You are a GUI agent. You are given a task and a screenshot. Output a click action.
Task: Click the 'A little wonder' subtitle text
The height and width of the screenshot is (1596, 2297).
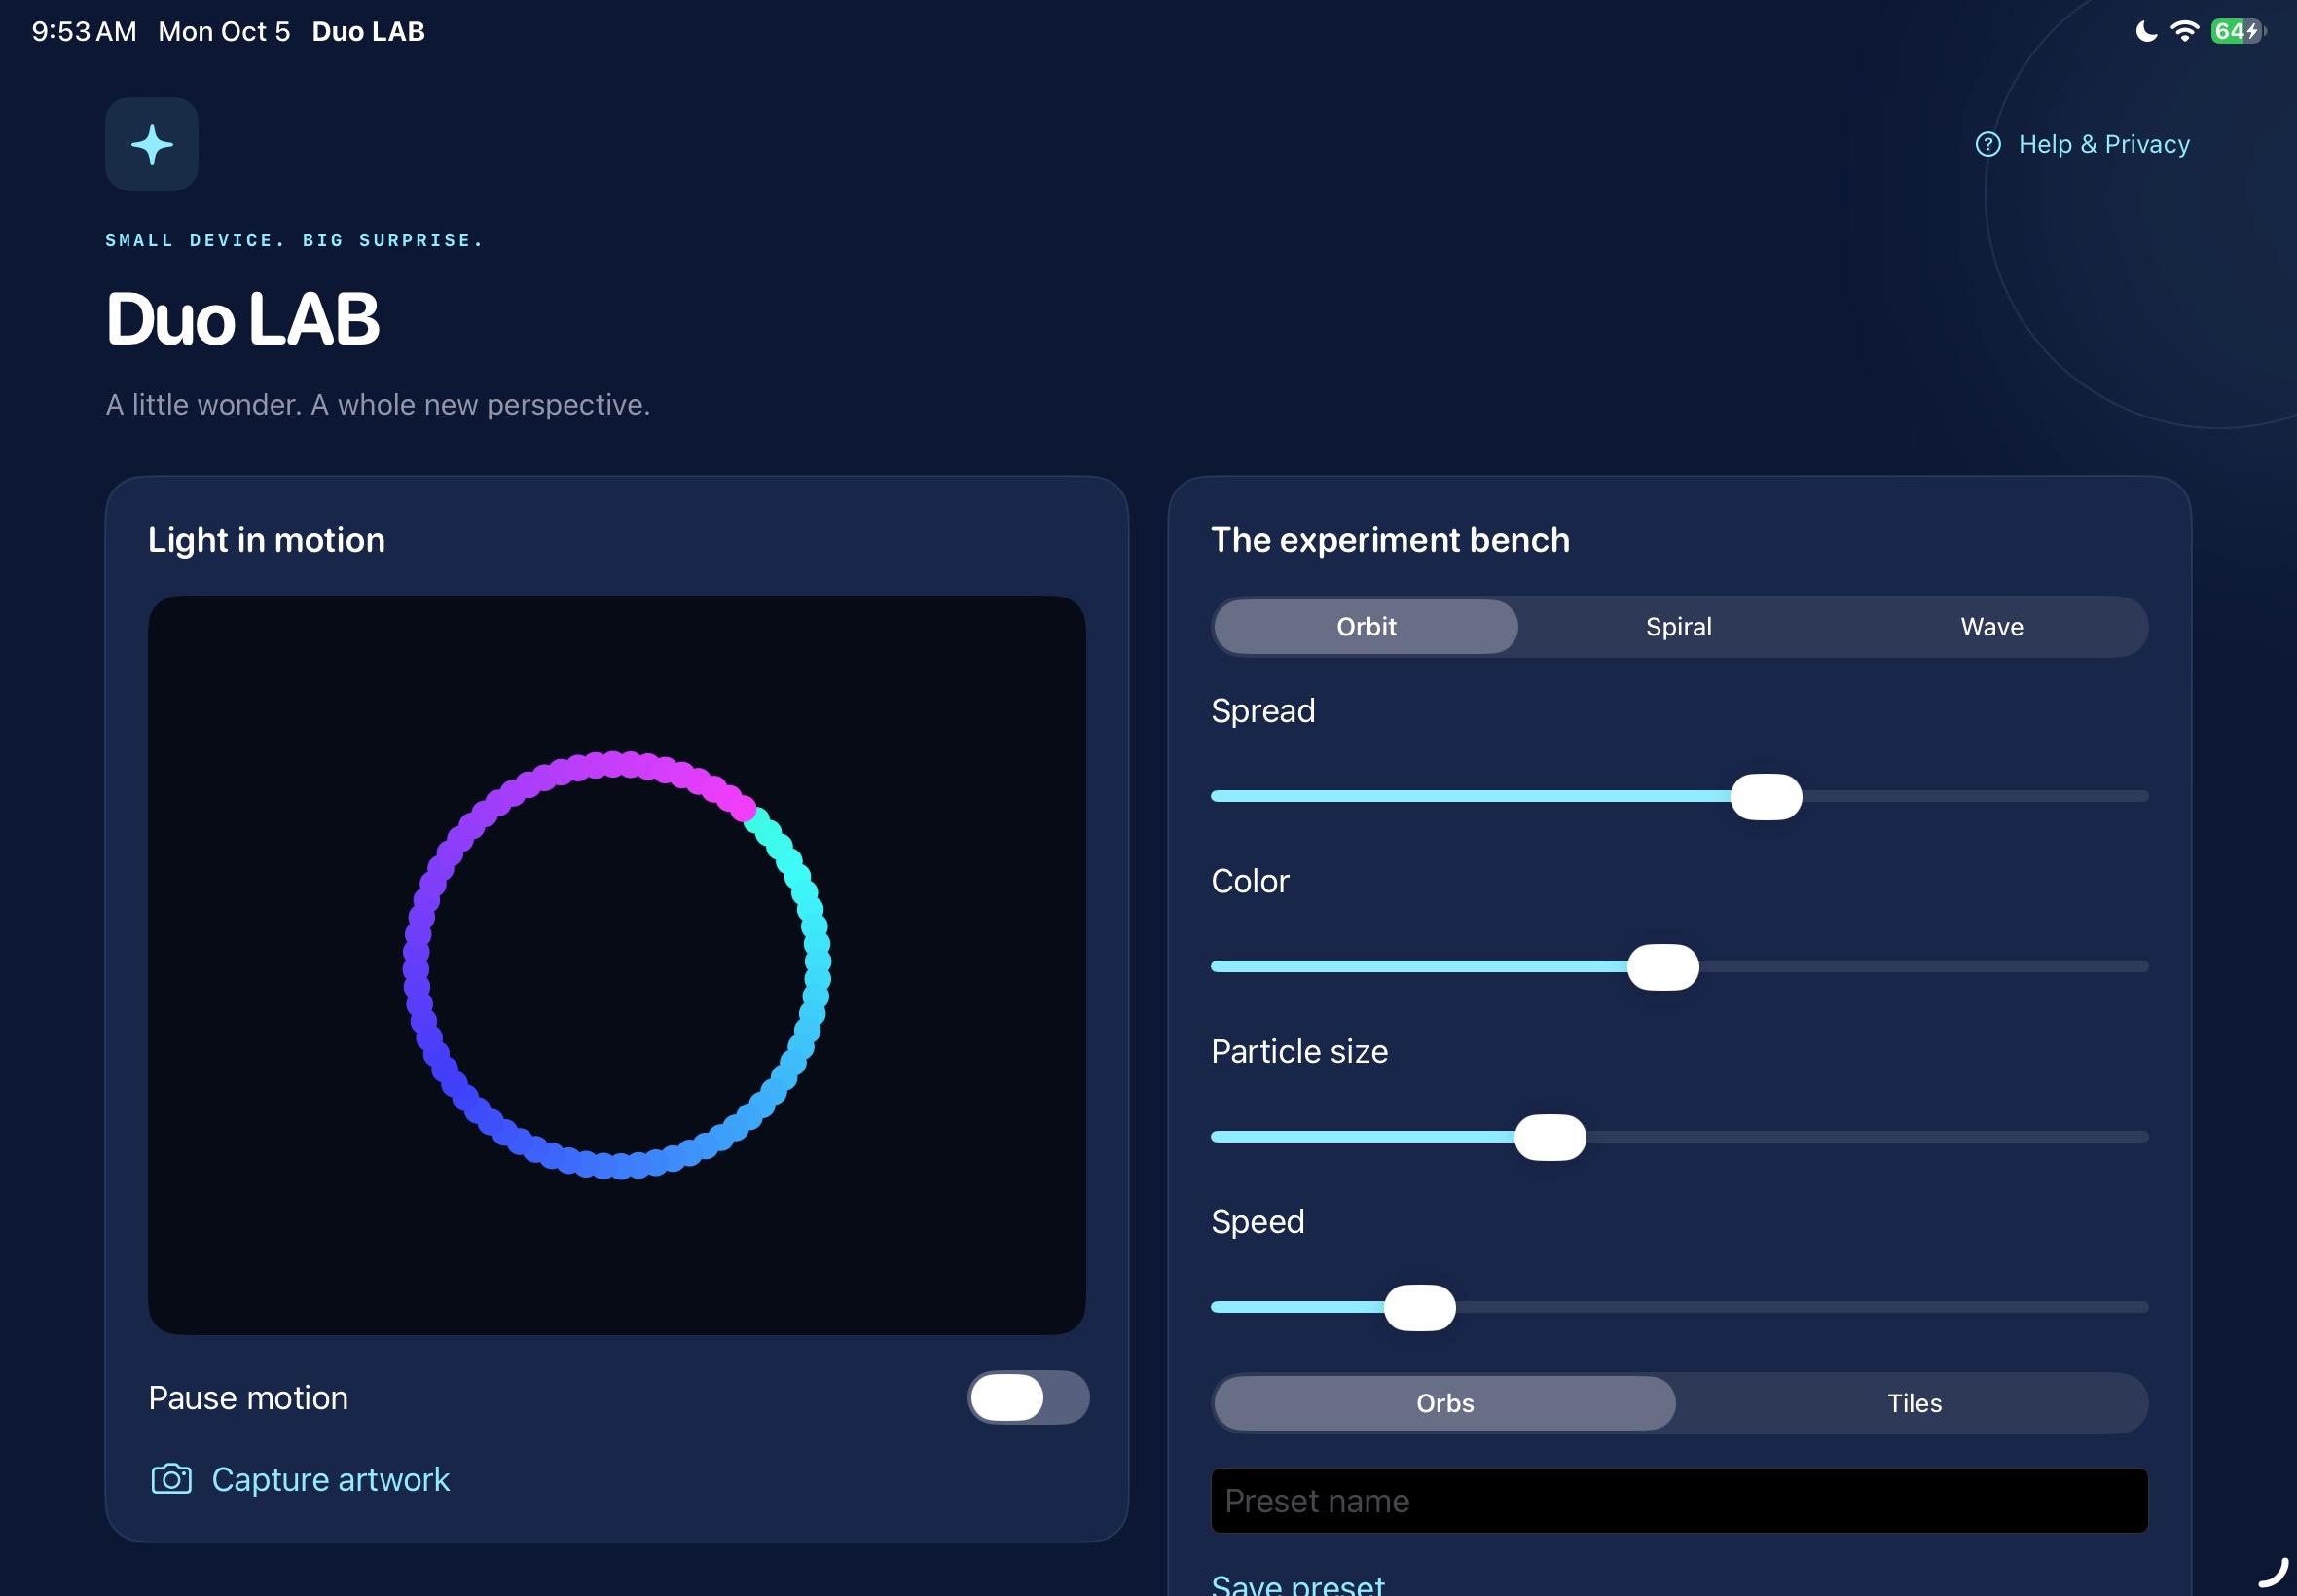click(x=378, y=404)
